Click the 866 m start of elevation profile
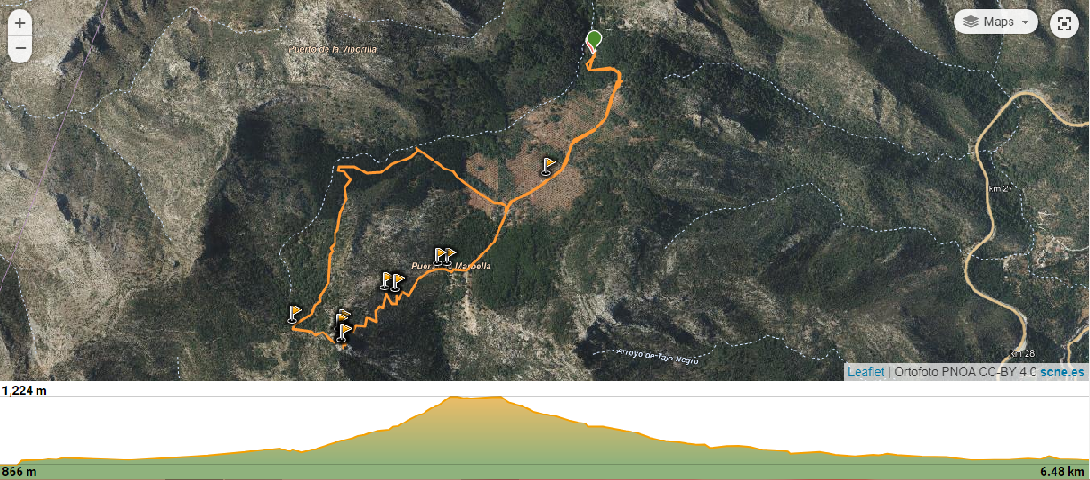The image size is (1090, 480). [19, 472]
